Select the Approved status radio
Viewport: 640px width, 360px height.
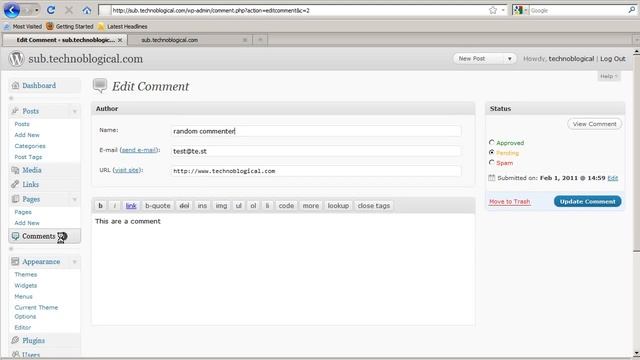click(492, 142)
